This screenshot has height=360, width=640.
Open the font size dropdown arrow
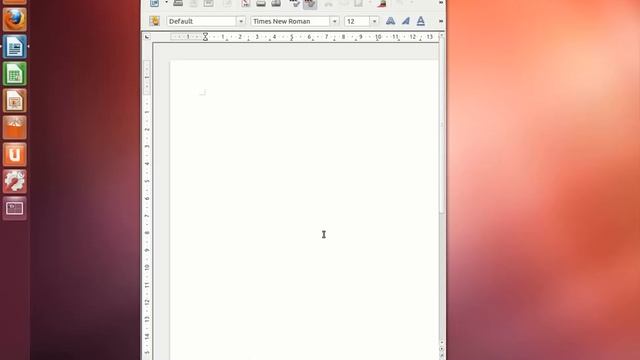pyautogui.click(x=374, y=21)
